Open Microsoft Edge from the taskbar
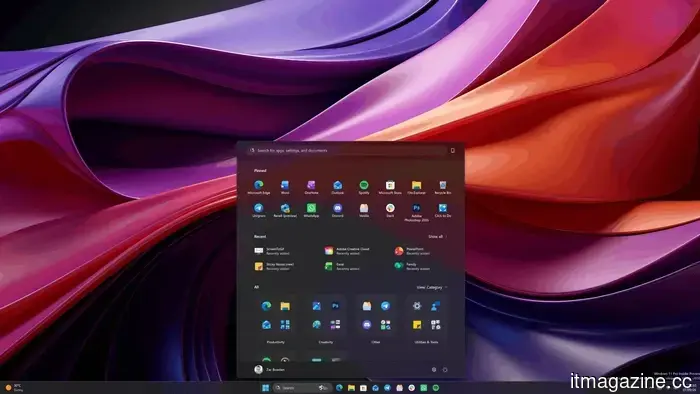 pos(339,387)
